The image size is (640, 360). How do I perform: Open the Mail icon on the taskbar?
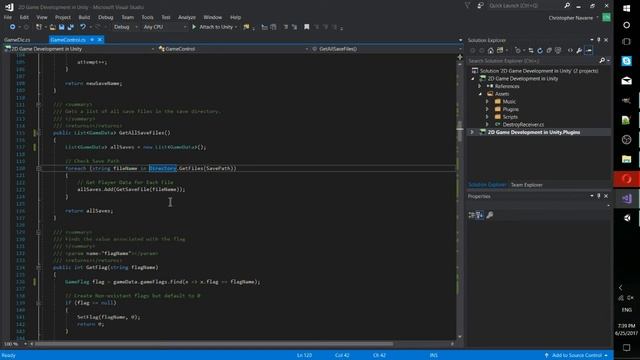click(627, 81)
